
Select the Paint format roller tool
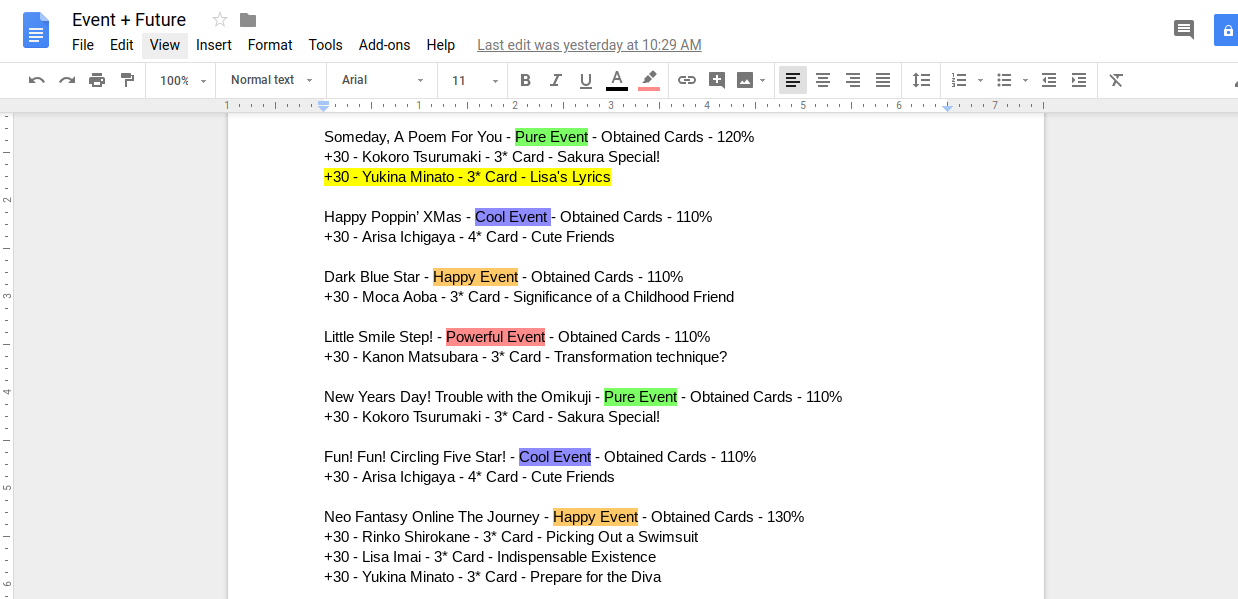coord(127,80)
